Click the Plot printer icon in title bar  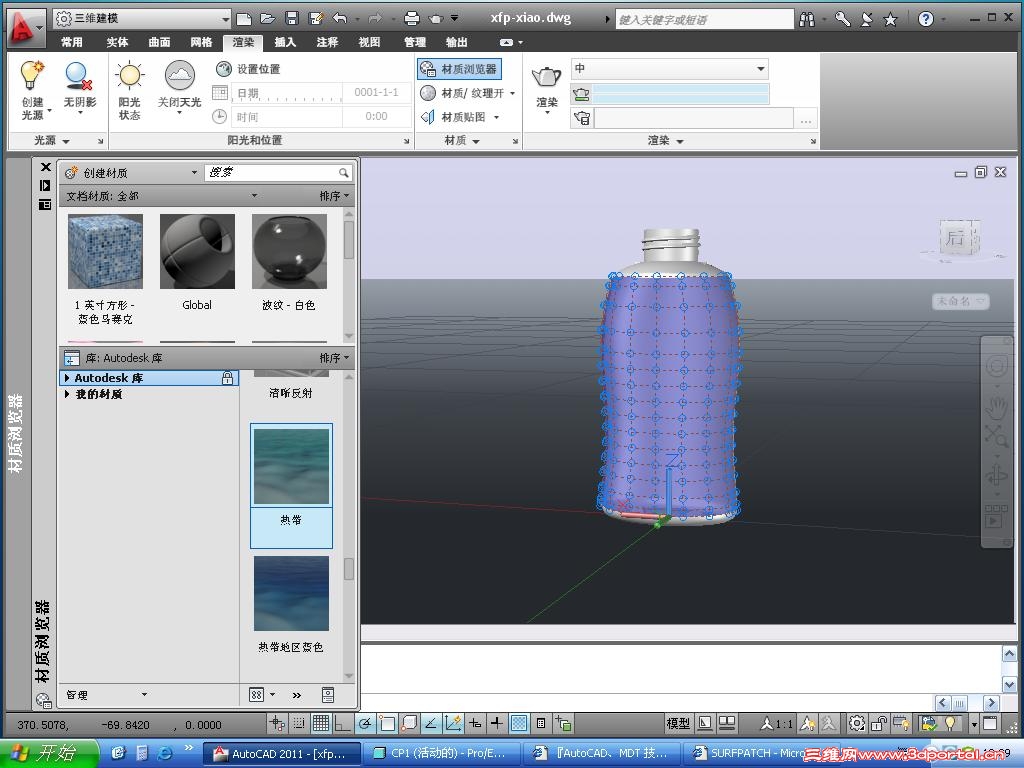point(411,18)
